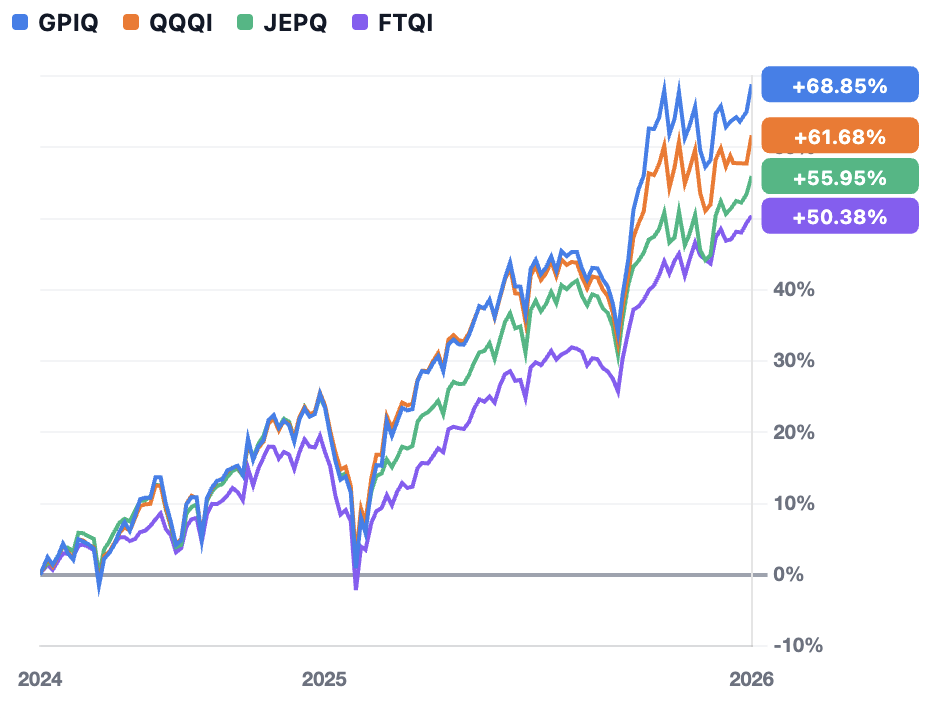
Task: Click the purple FTQI legend swatch
Action: [359, 22]
